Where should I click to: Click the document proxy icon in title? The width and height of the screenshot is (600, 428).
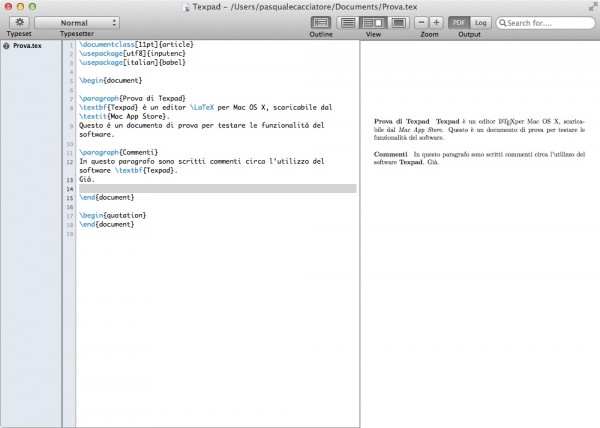186,7
